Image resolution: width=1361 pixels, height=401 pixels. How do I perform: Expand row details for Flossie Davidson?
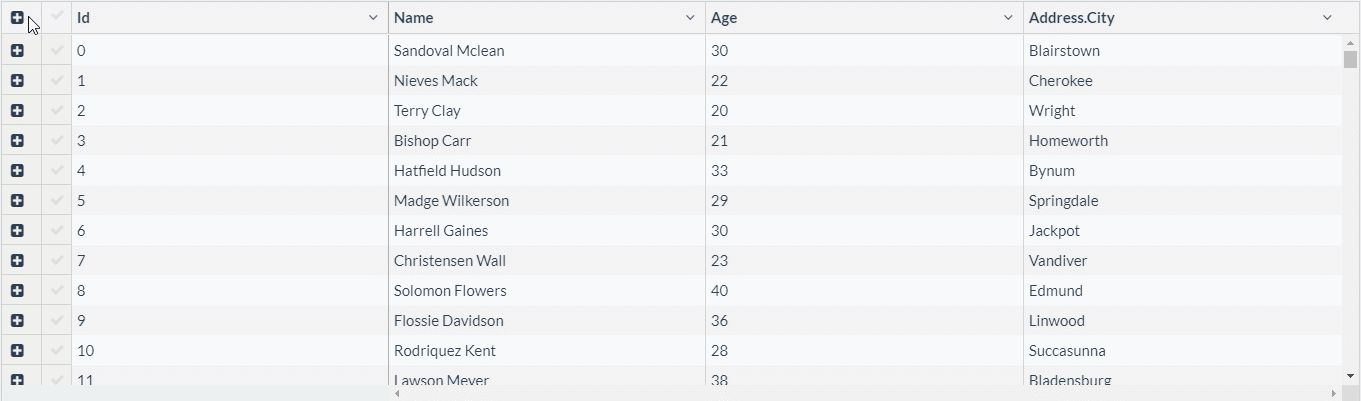[17, 321]
